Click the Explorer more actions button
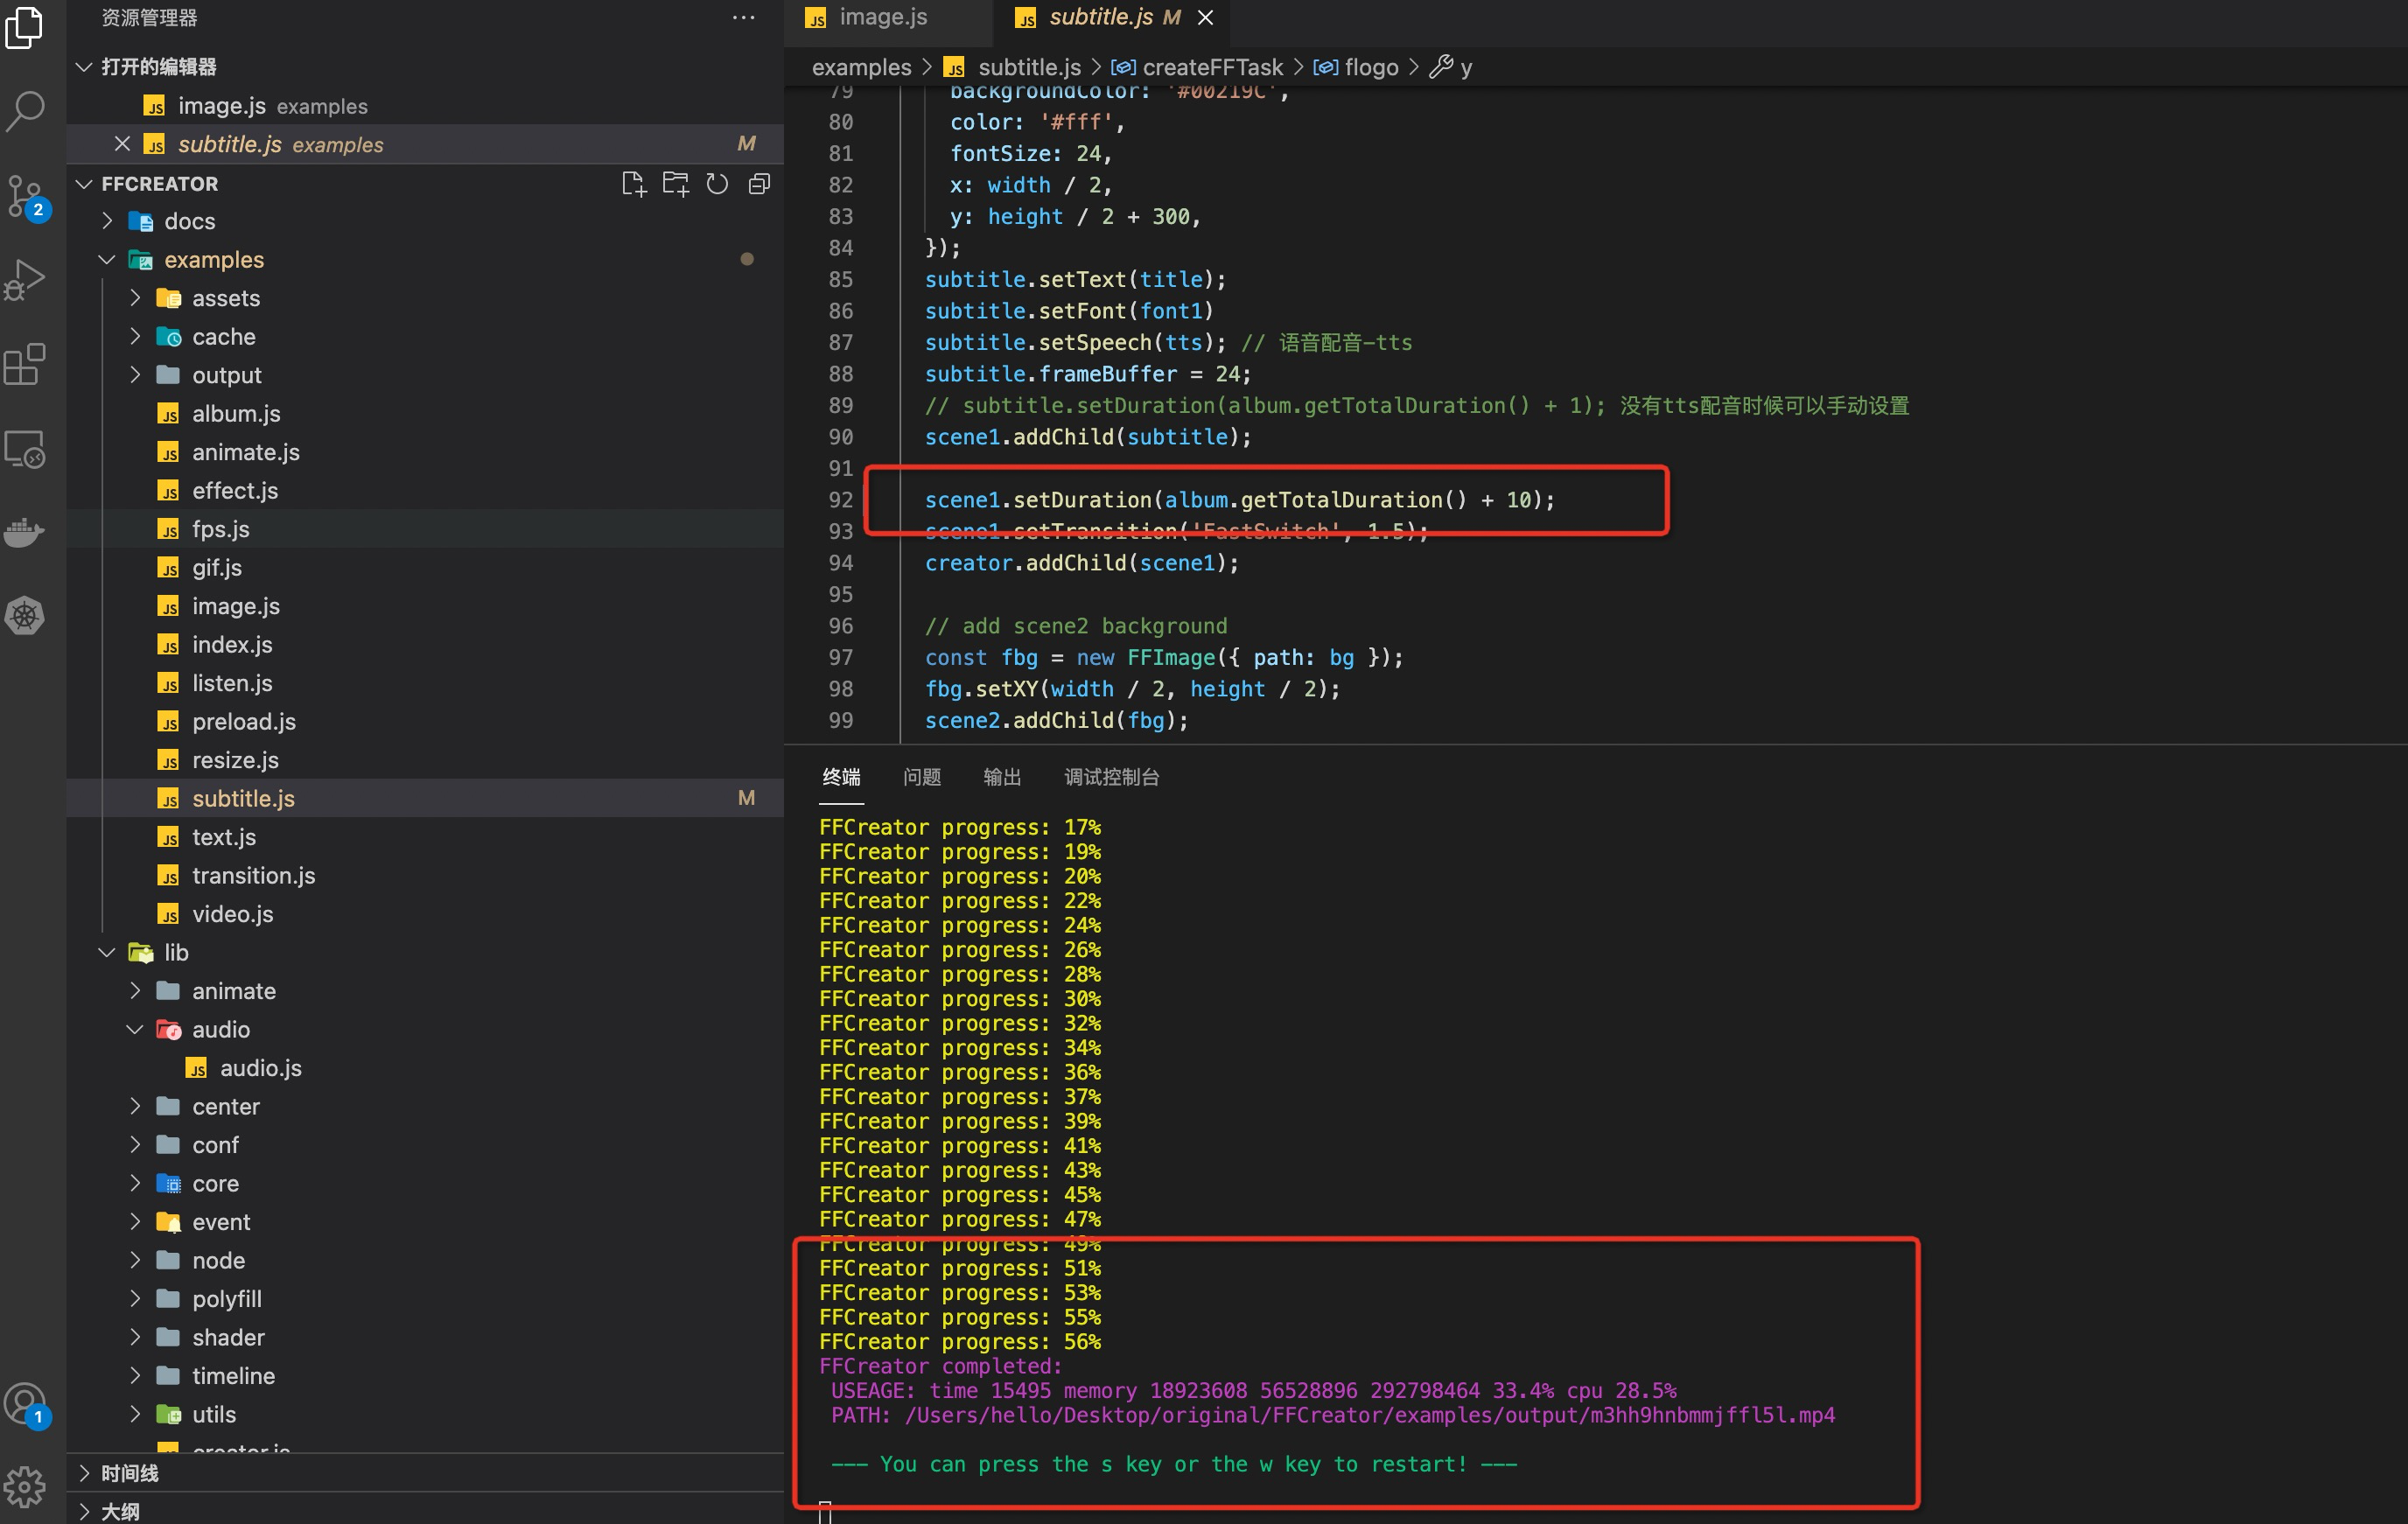The image size is (2408, 1524). point(743,17)
